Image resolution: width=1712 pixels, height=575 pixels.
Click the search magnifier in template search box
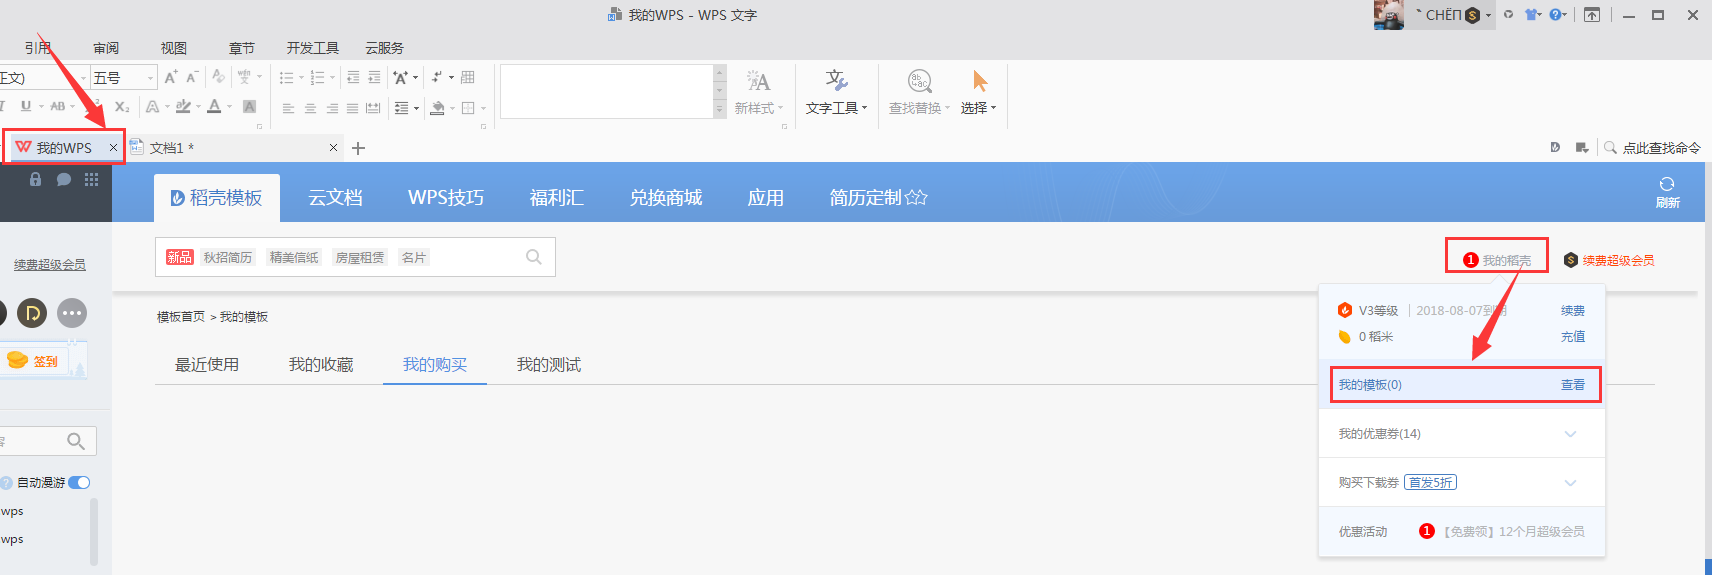[x=534, y=257]
